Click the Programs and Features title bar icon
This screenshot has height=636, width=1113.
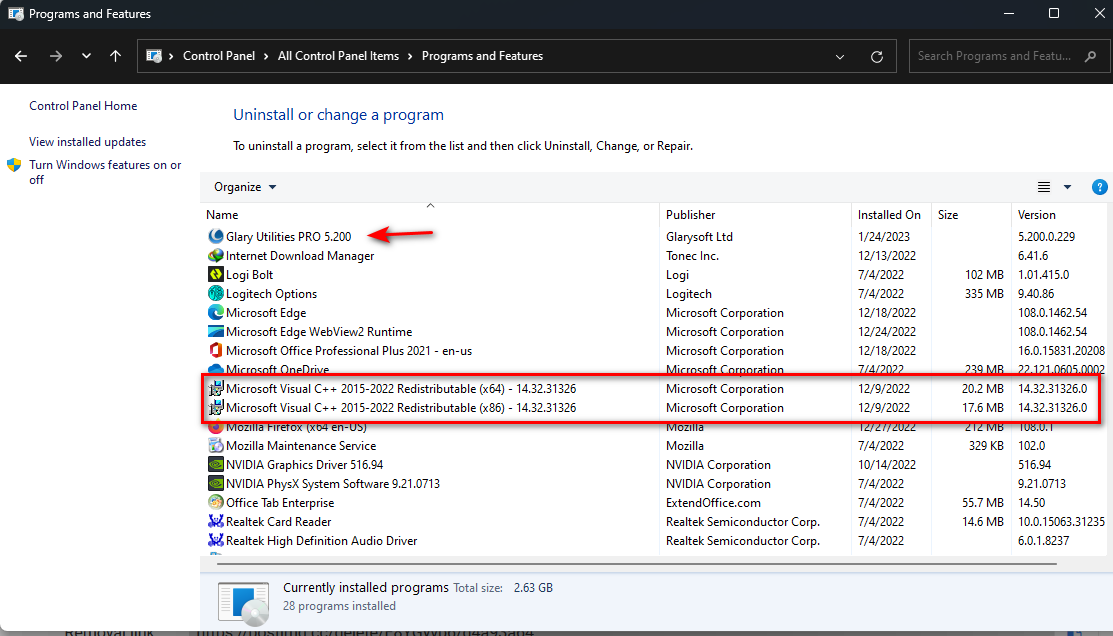(16, 13)
